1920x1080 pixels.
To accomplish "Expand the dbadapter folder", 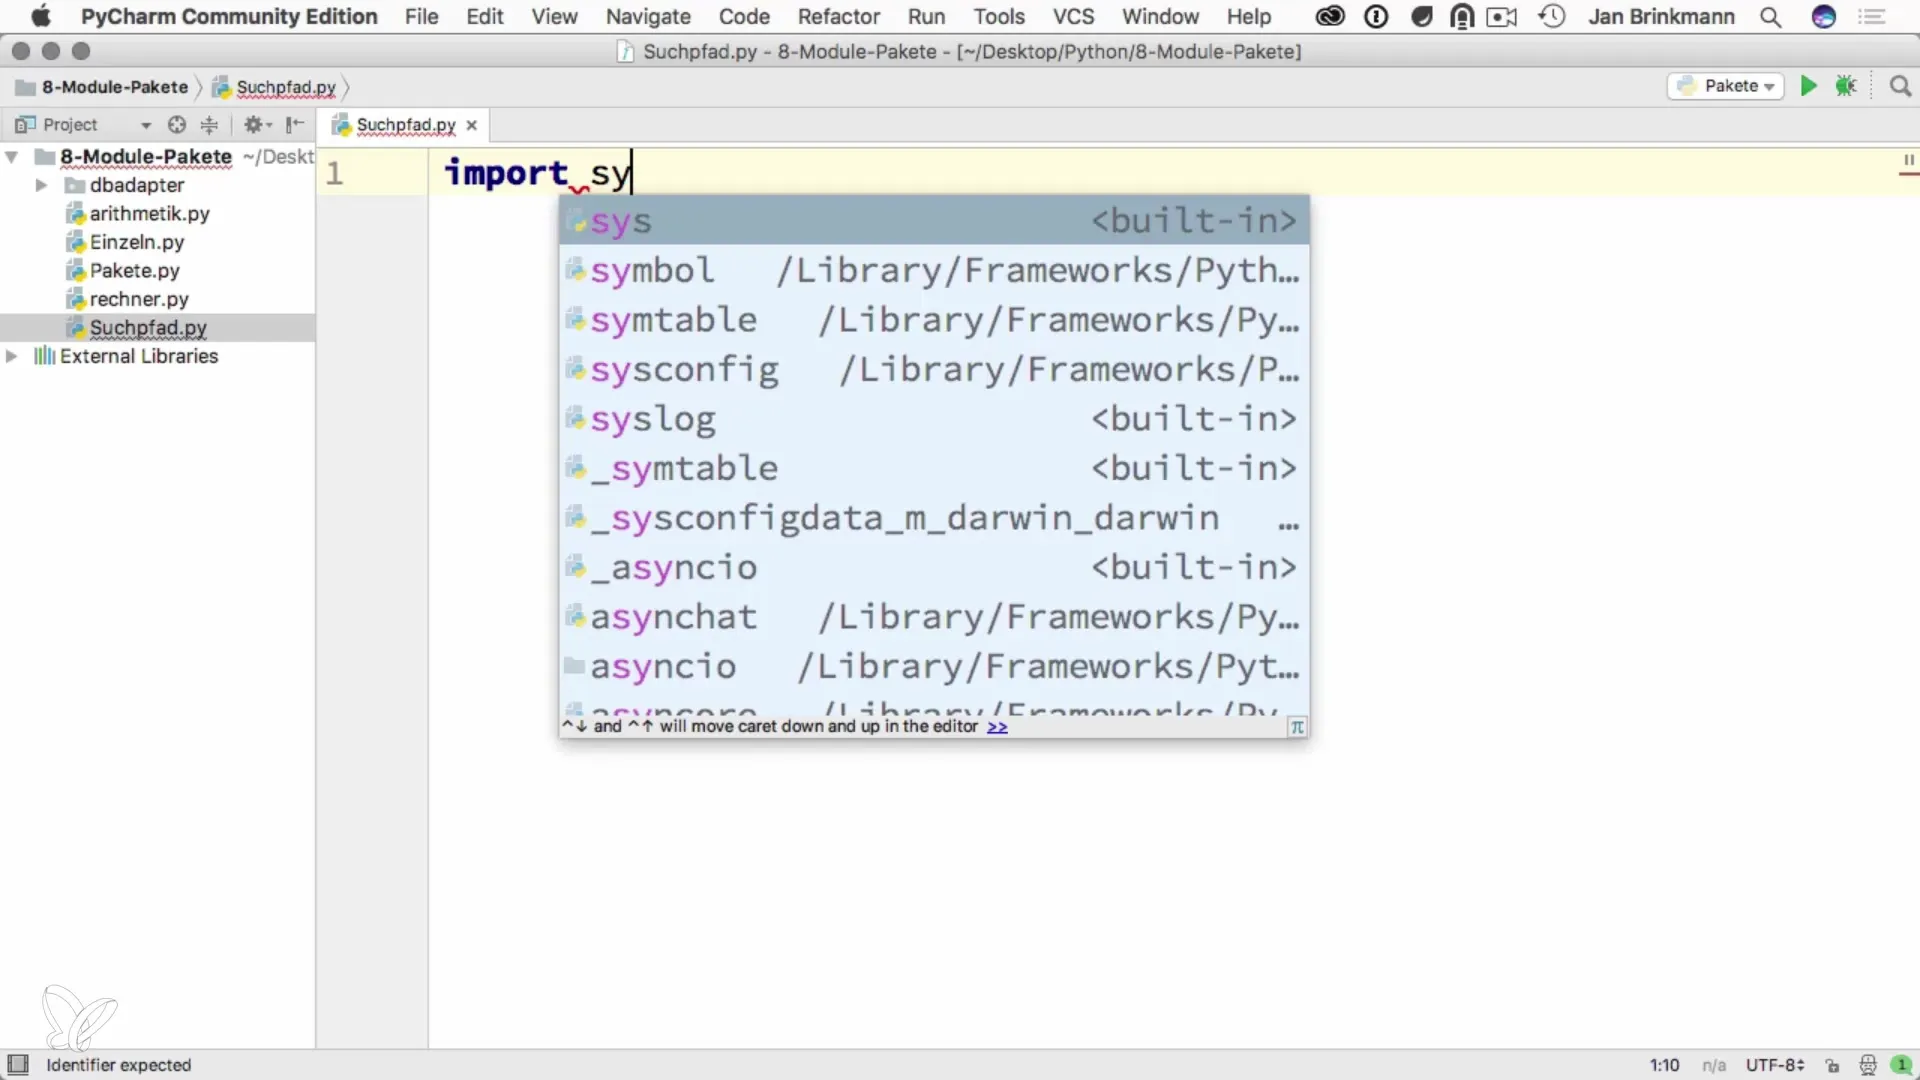I will point(41,185).
